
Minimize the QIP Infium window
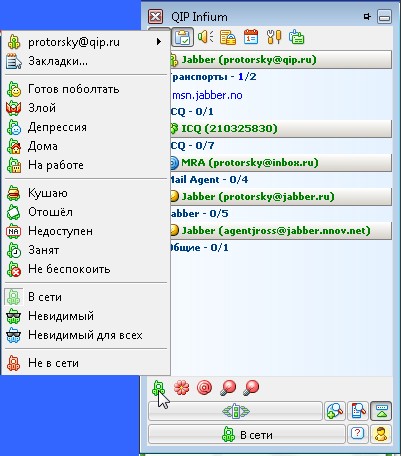[x=384, y=17]
